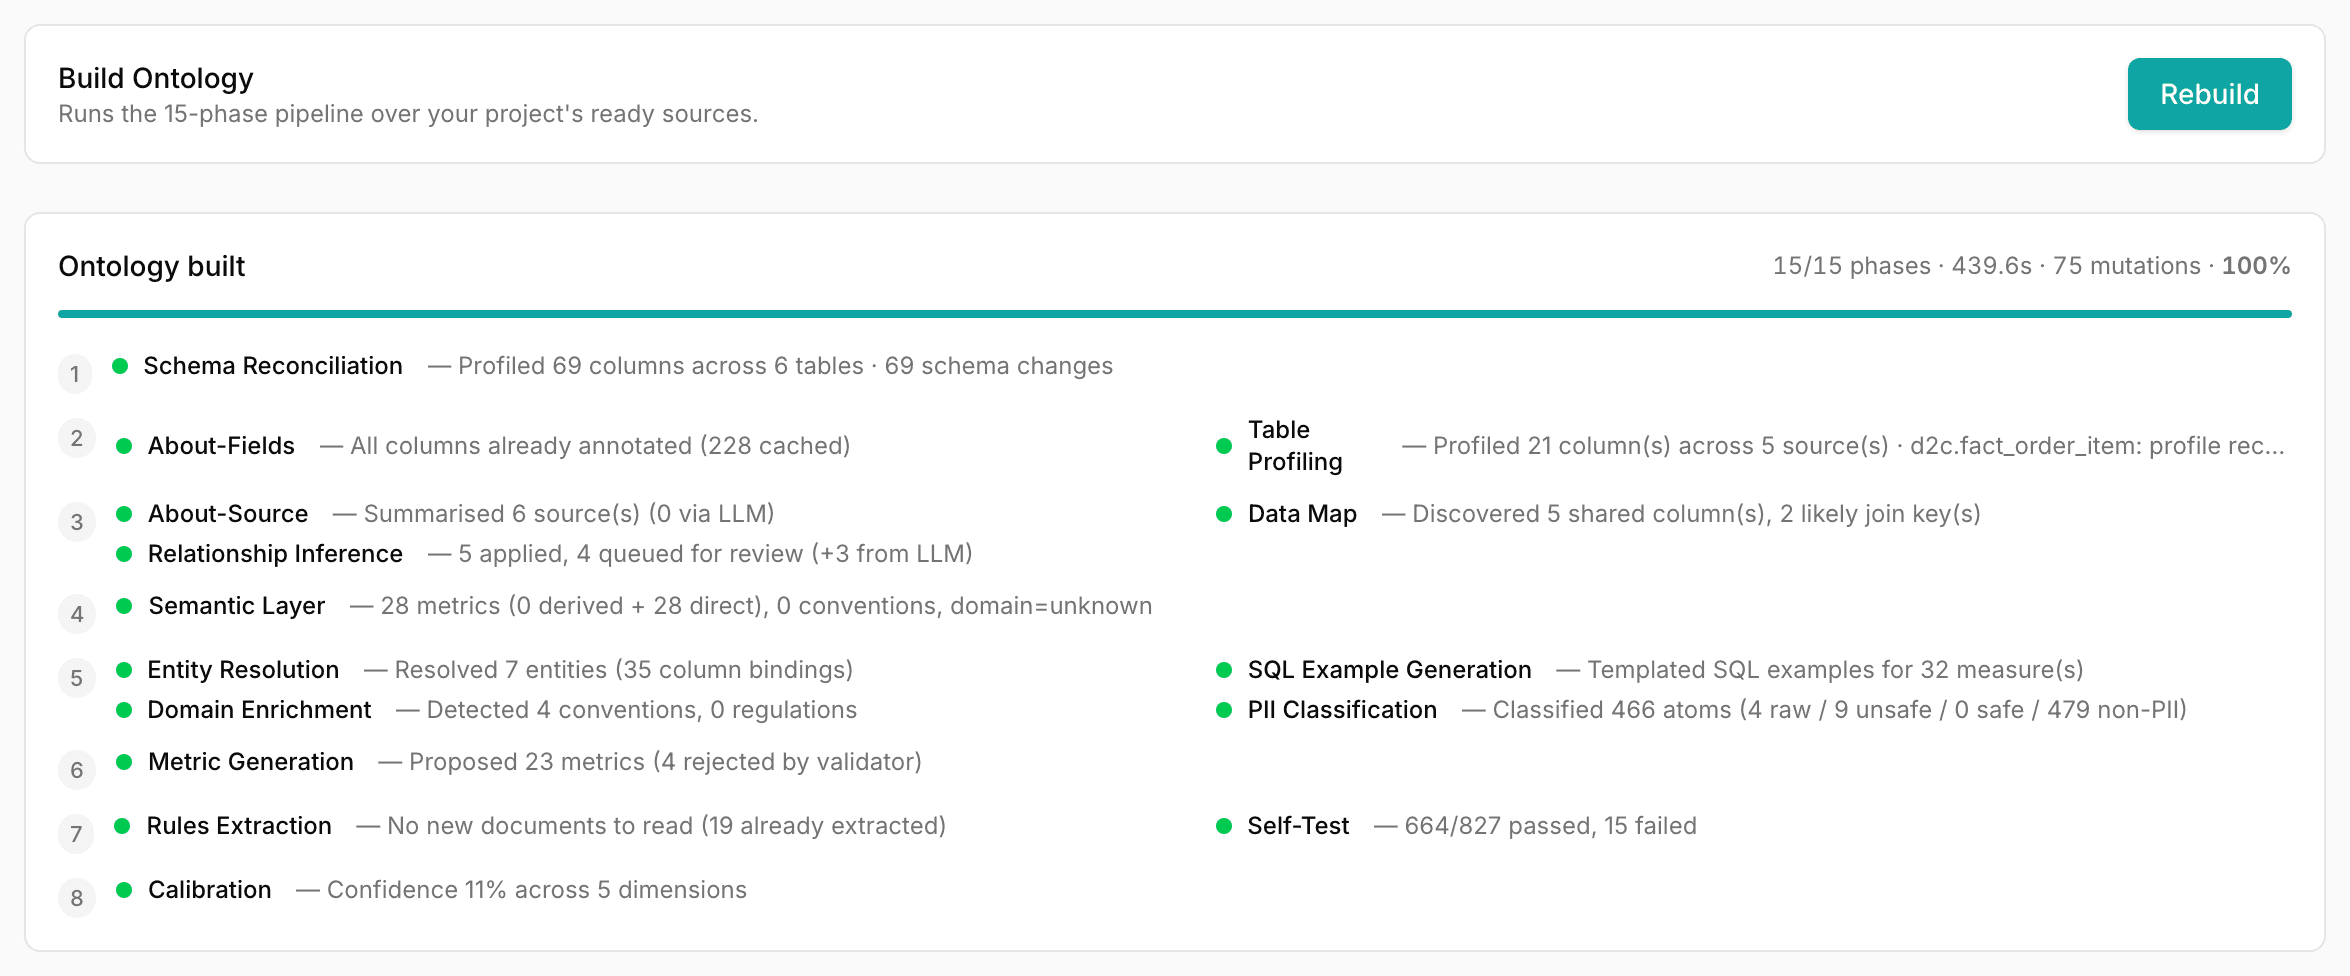The width and height of the screenshot is (2350, 976).
Task: Click the 'Ontology built' heading
Action: click(152, 266)
